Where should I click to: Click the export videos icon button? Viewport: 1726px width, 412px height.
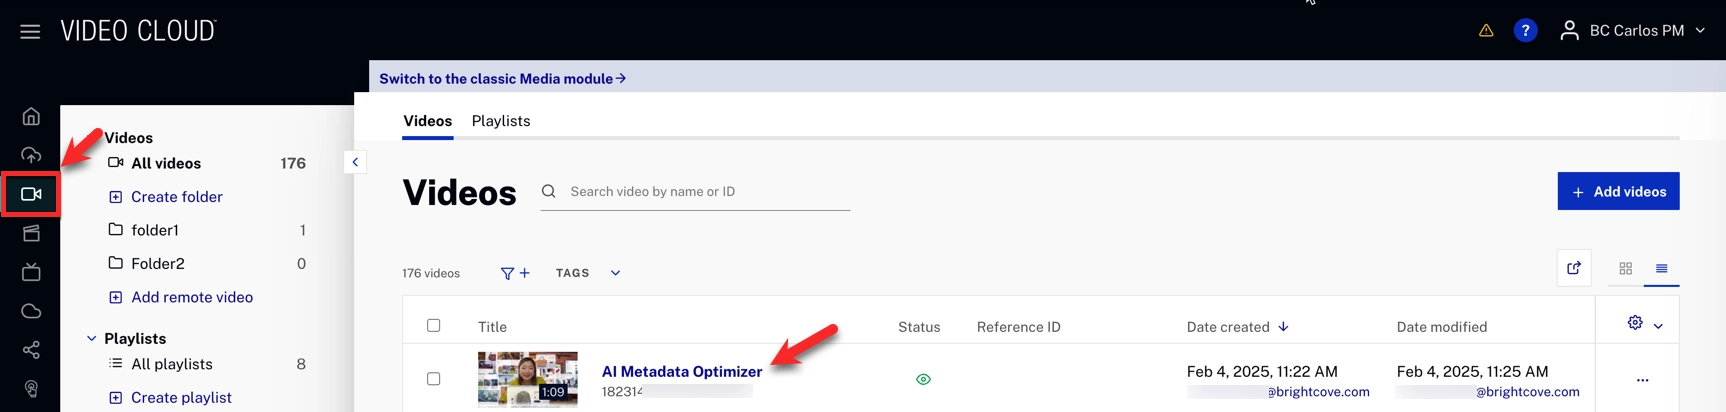point(1574,268)
